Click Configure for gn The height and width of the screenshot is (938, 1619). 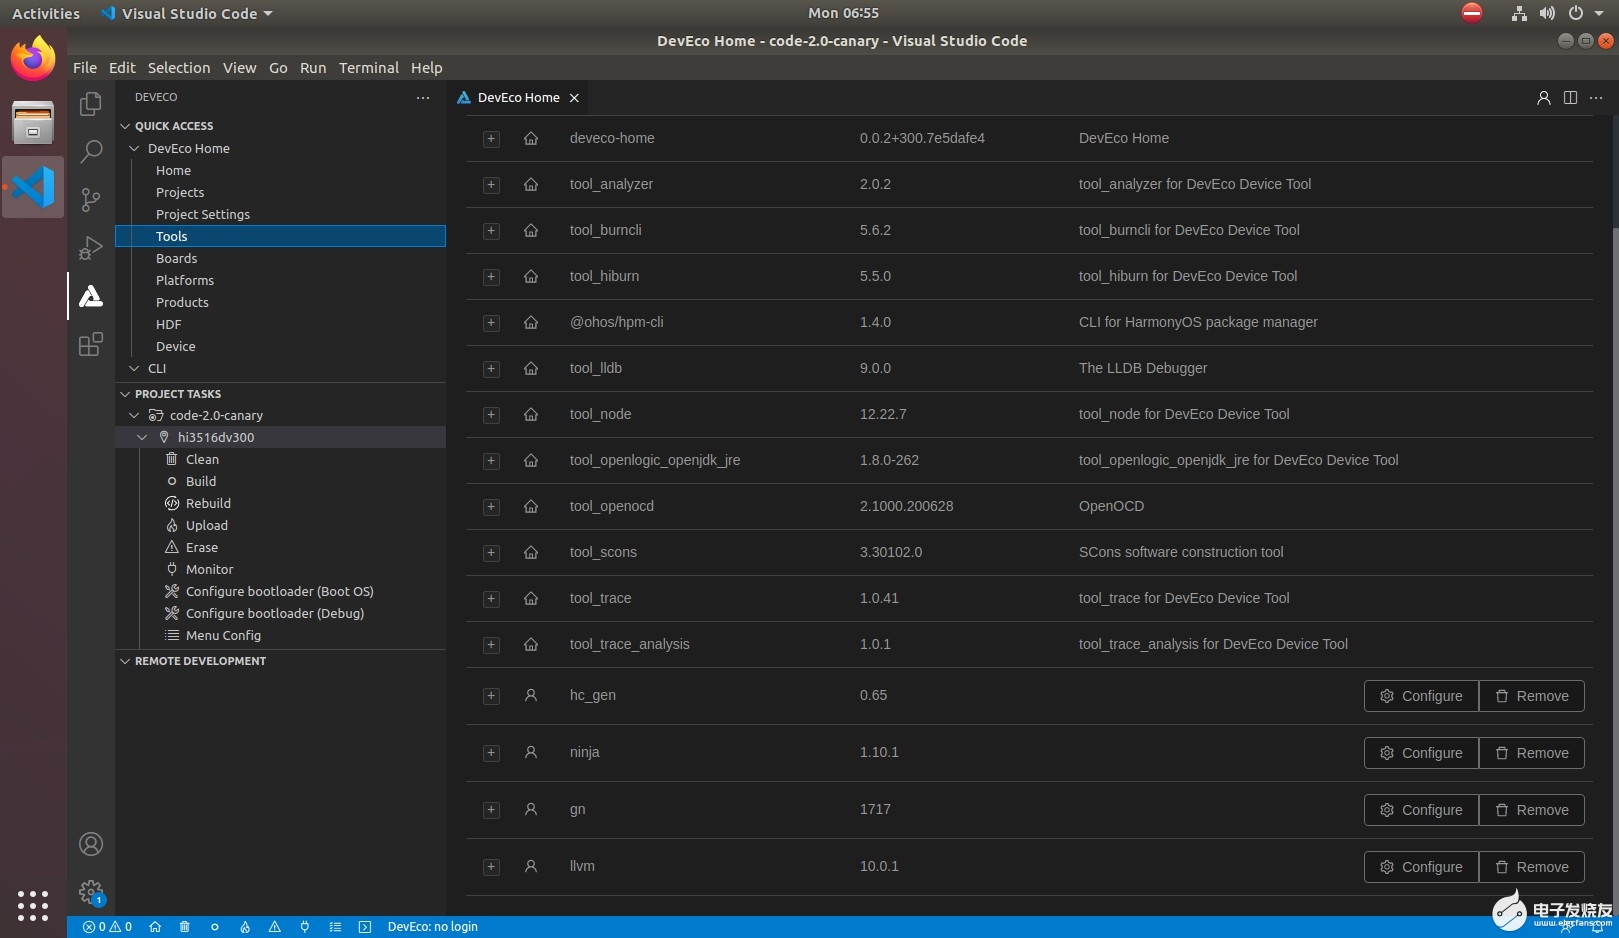1421,810
